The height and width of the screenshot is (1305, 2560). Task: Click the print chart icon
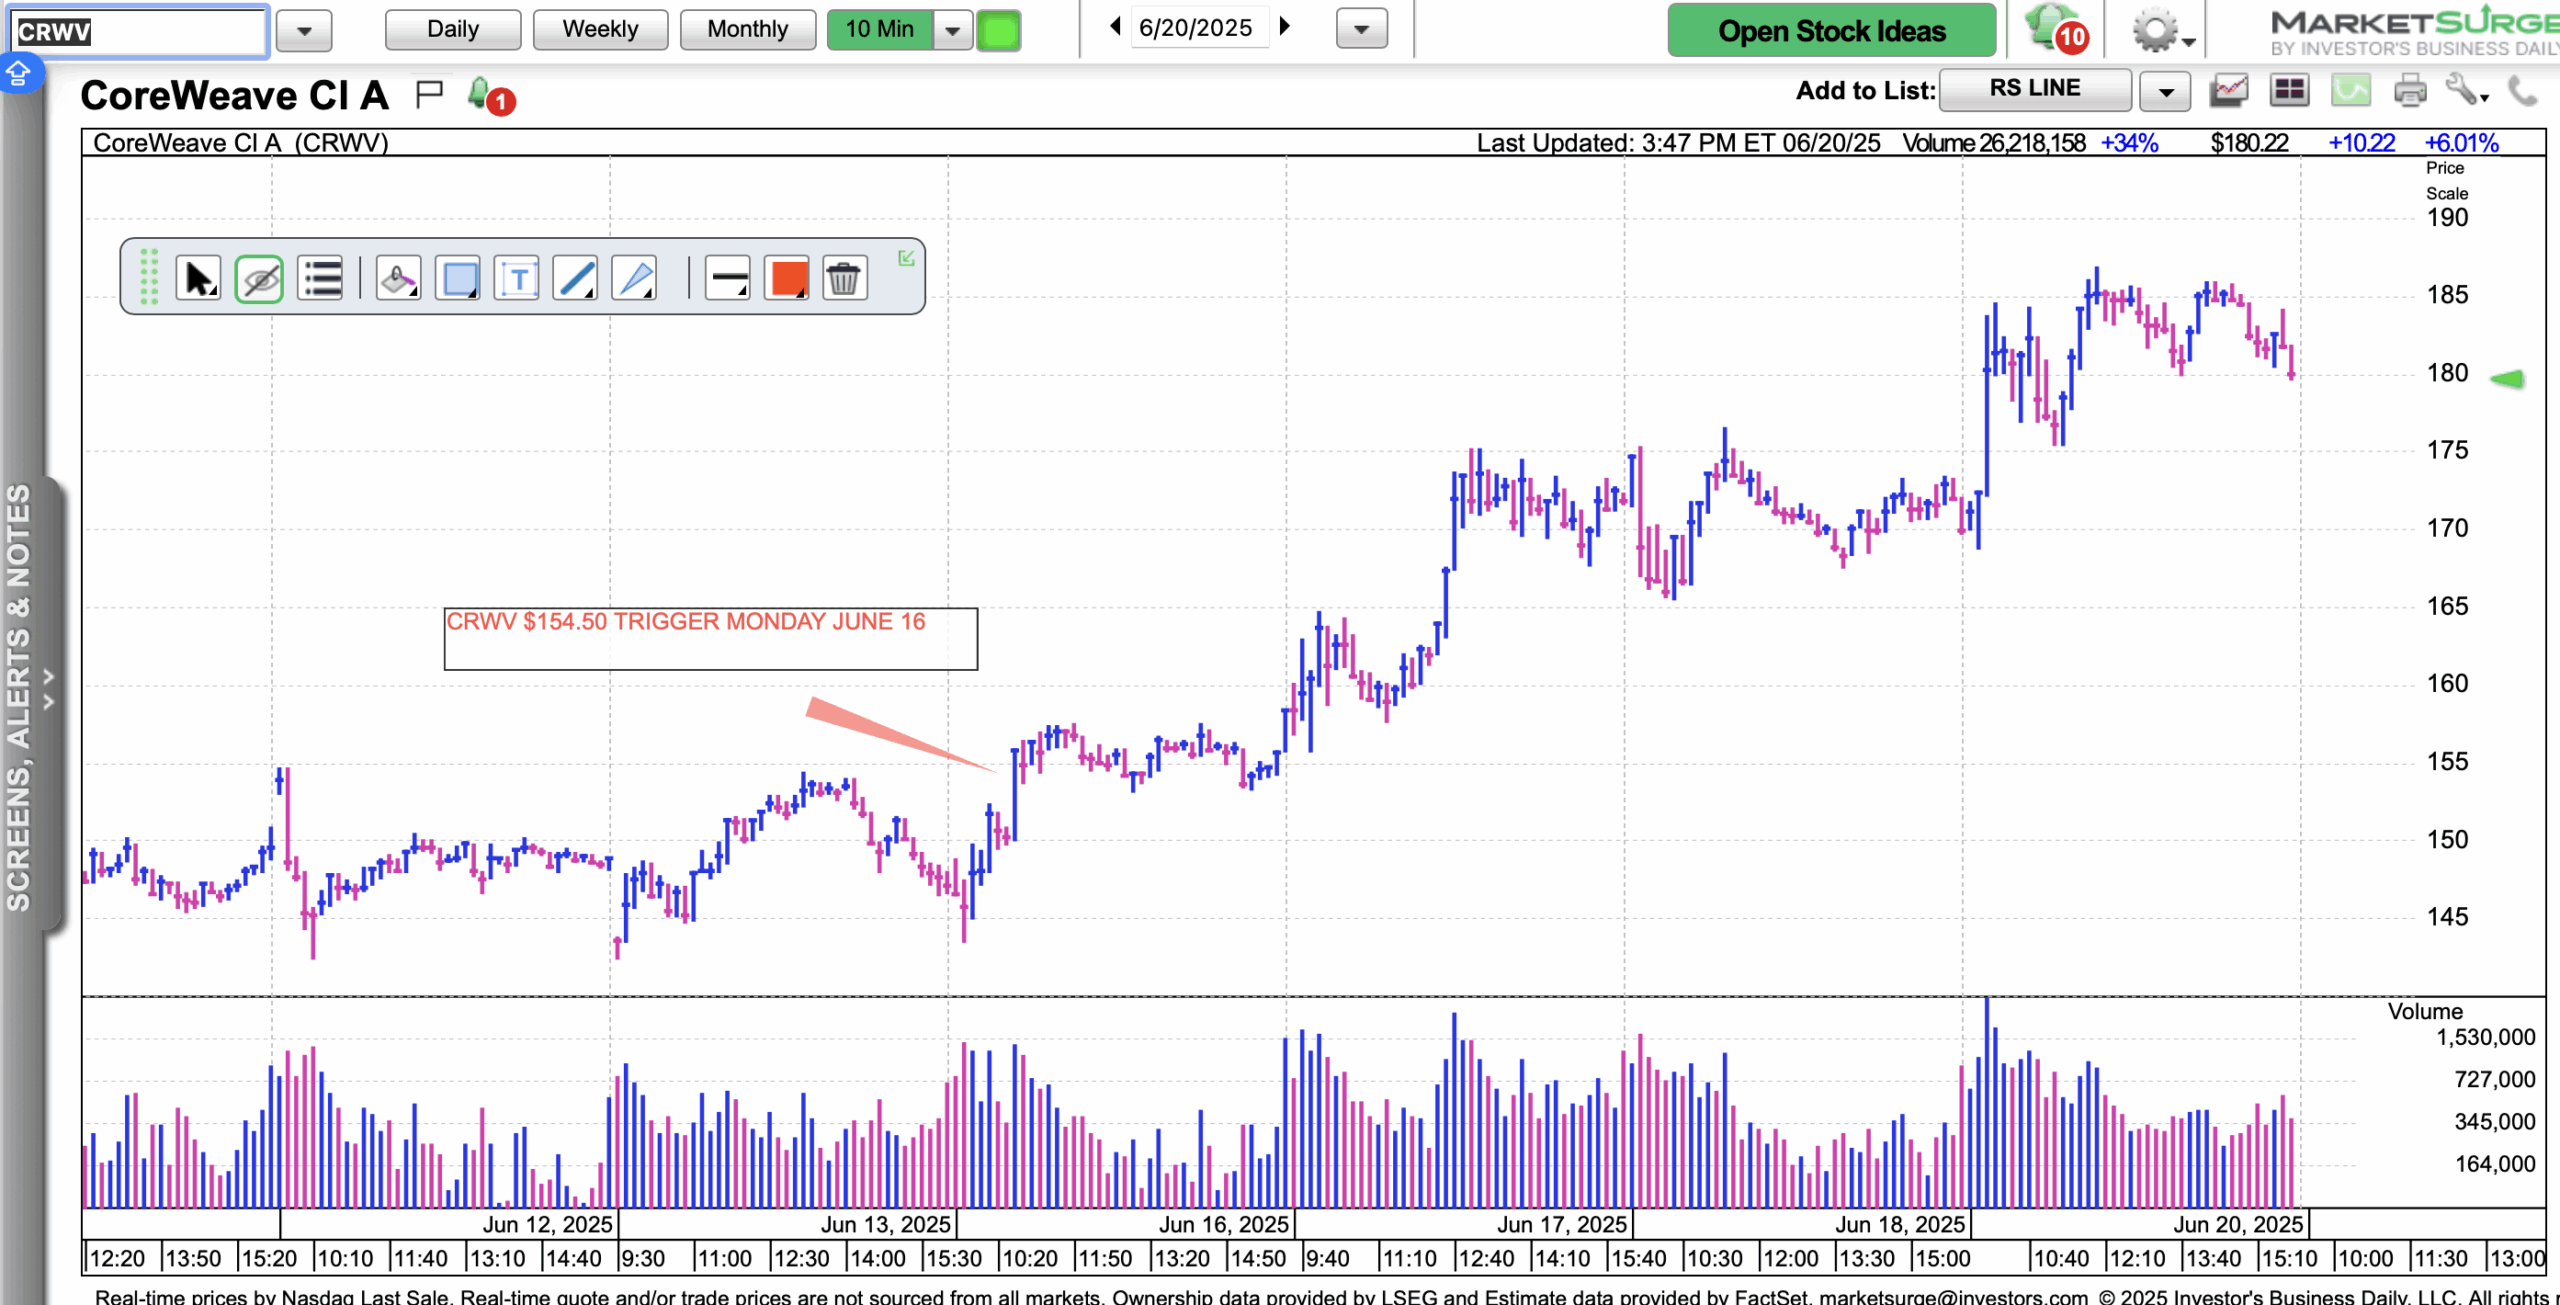point(2410,91)
